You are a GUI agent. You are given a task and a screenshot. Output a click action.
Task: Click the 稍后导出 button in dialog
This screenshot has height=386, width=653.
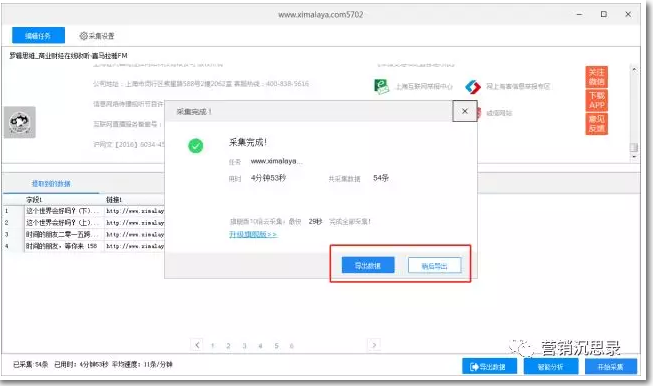pos(434,265)
